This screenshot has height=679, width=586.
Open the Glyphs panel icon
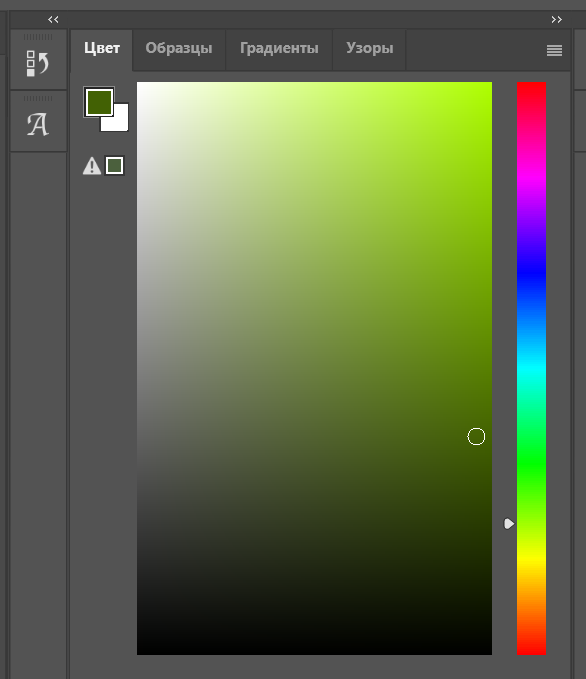38,125
